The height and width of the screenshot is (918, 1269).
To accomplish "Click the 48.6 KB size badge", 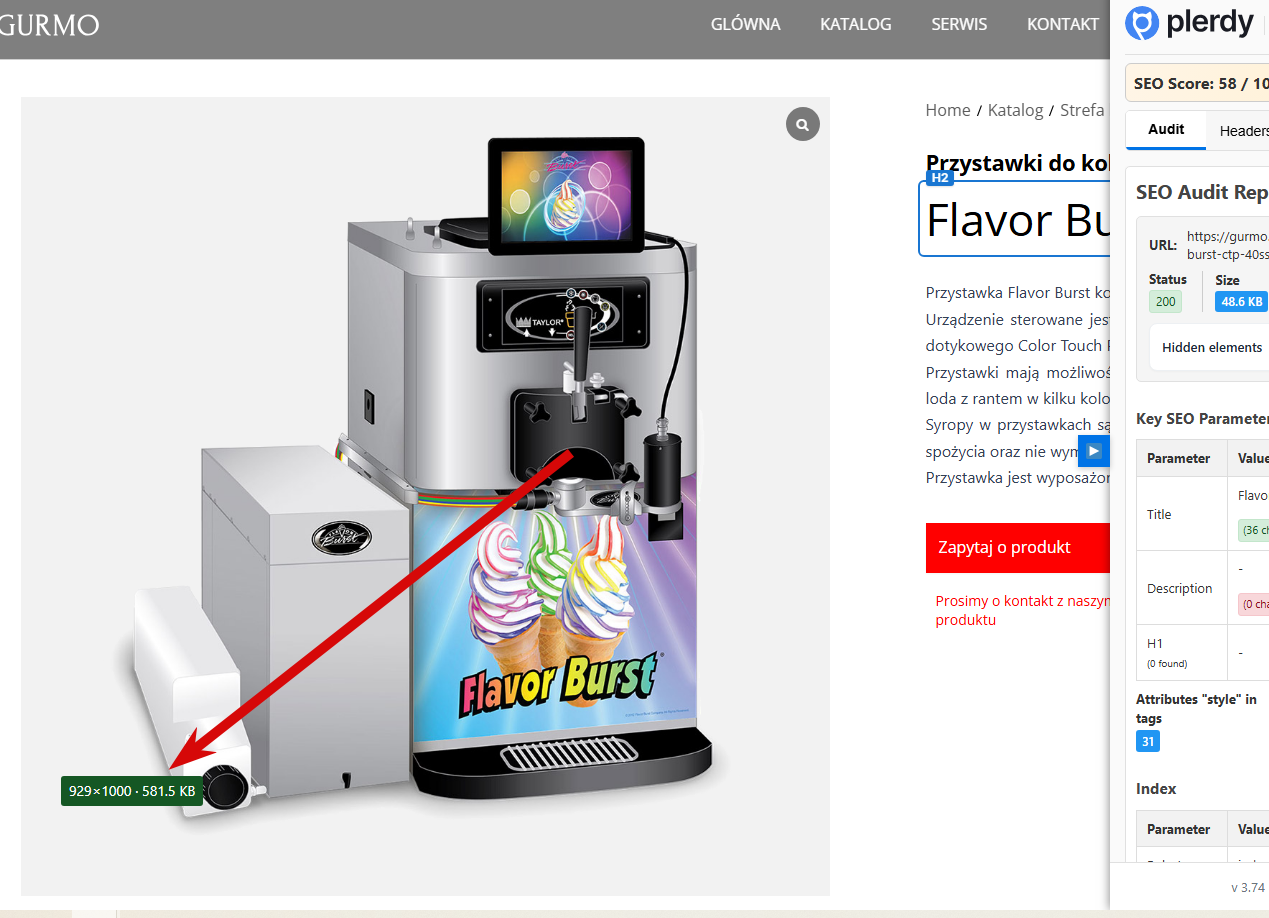I will point(1241,301).
